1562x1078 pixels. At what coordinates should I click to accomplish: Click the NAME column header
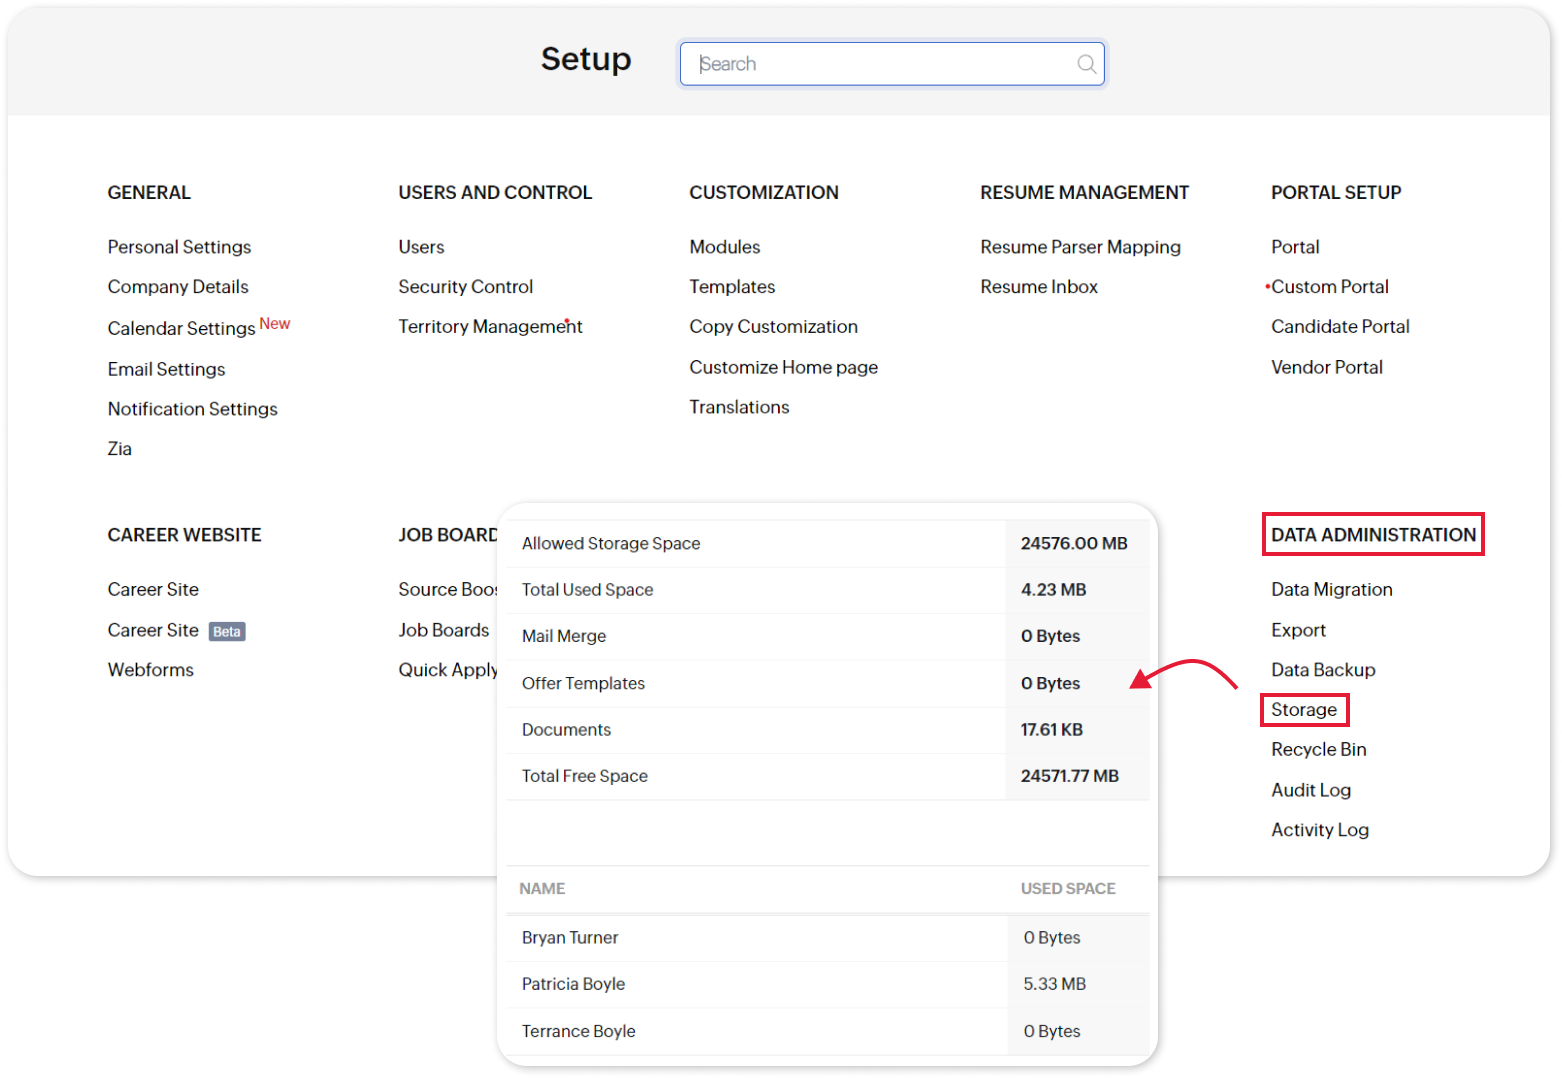click(542, 889)
